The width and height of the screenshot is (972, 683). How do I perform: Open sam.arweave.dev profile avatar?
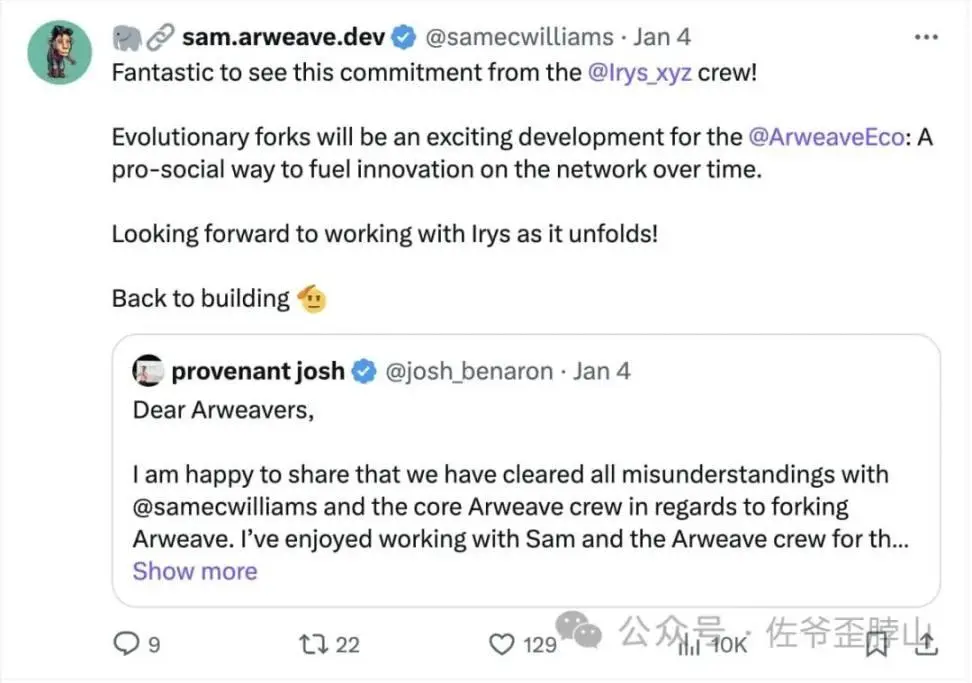tap(60, 52)
